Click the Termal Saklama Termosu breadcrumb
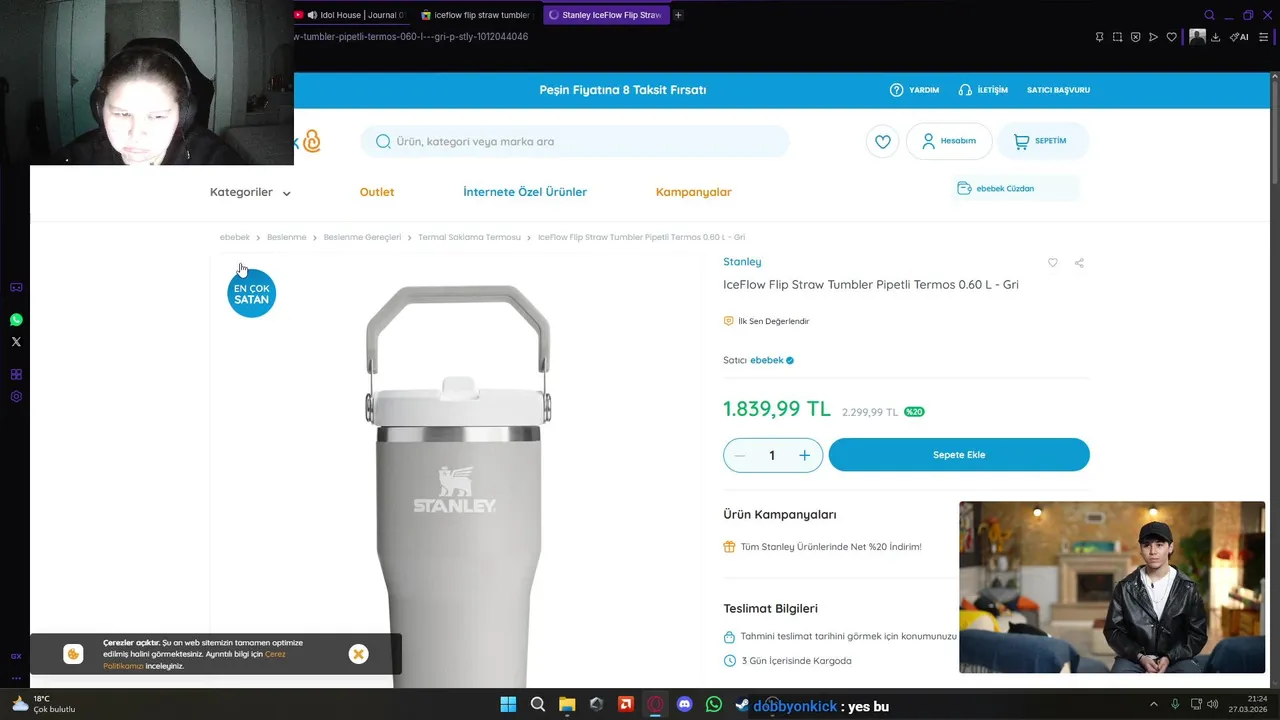The height and width of the screenshot is (720, 1280). 469,237
